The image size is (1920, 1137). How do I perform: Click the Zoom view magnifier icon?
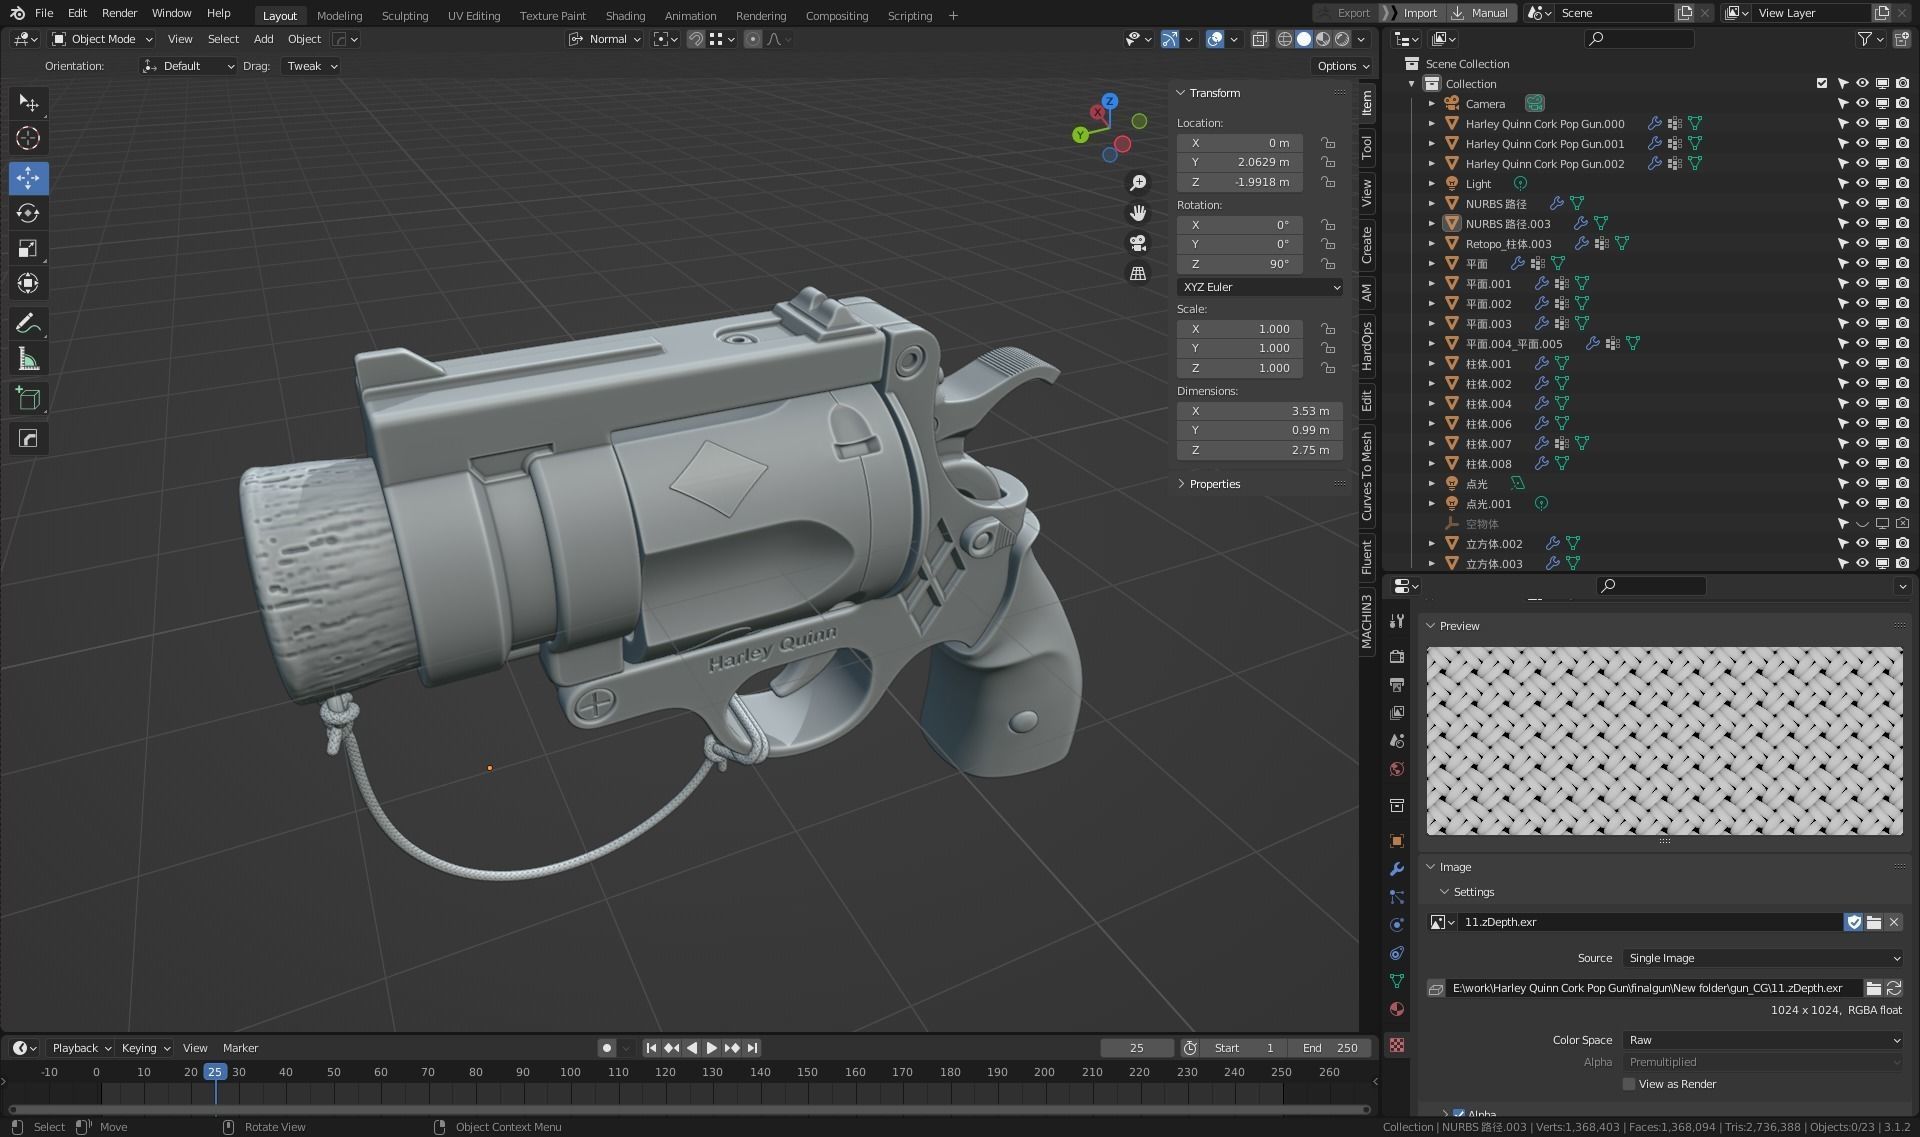[x=1138, y=183]
